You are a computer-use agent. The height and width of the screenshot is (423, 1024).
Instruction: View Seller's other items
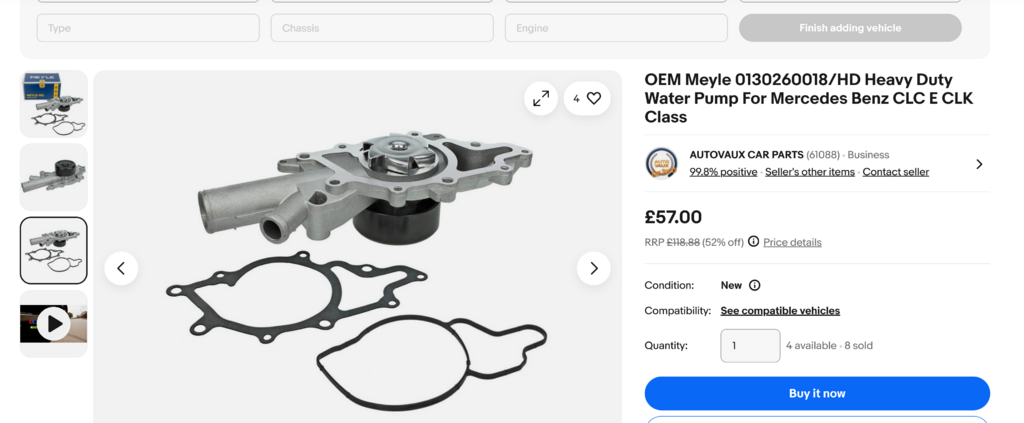[809, 172]
